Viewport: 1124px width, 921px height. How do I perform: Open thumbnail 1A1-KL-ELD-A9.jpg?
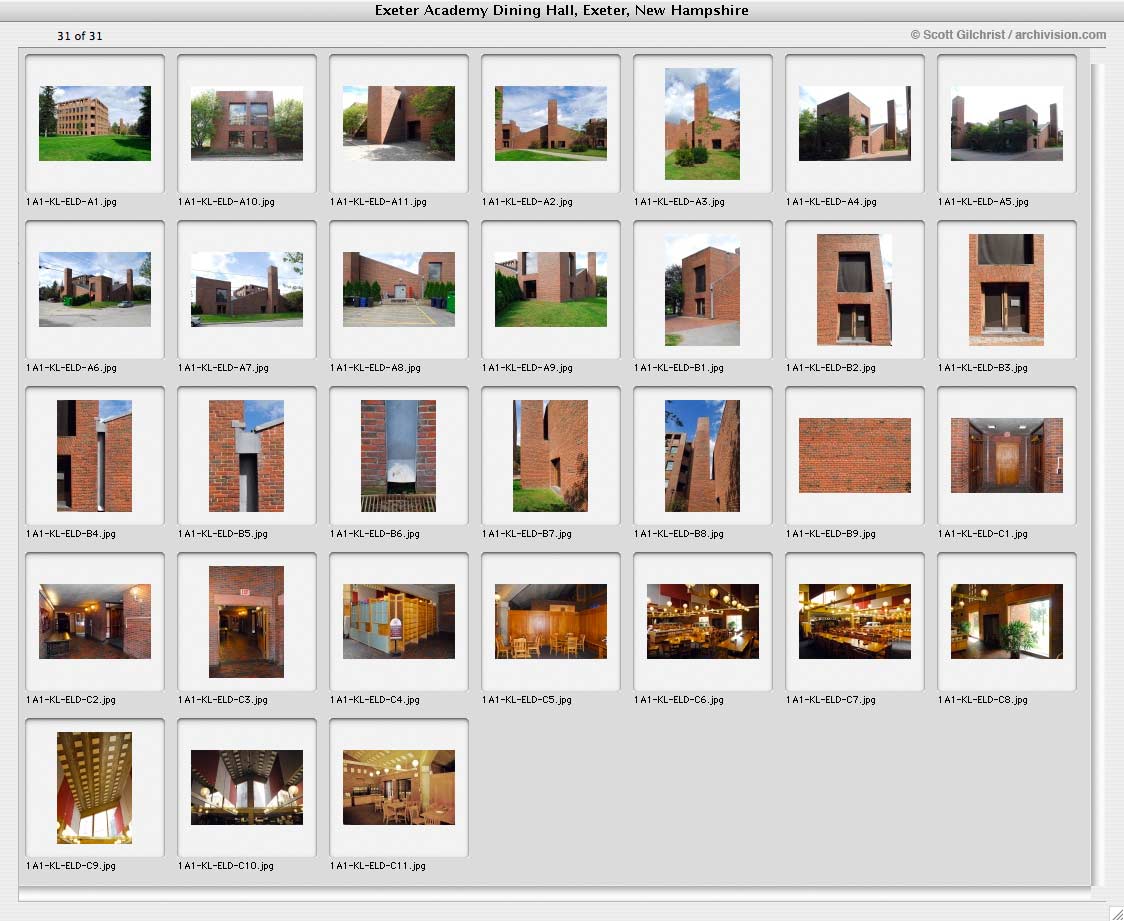click(551, 290)
